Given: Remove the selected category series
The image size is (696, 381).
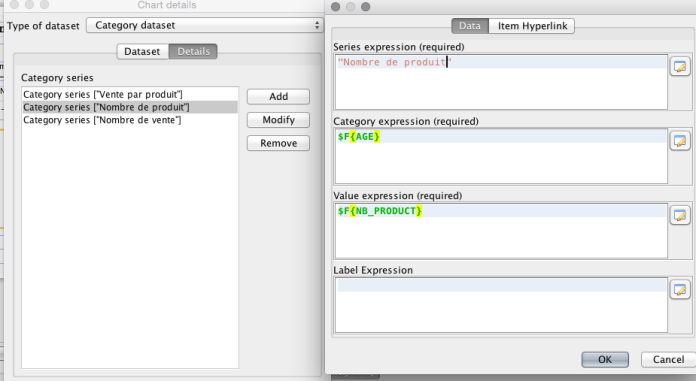Looking at the screenshot, I should [x=278, y=143].
